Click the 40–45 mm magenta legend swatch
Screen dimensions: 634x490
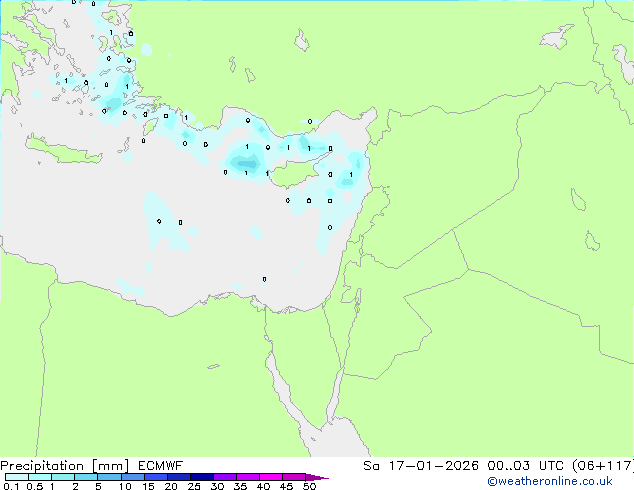point(271,477)
